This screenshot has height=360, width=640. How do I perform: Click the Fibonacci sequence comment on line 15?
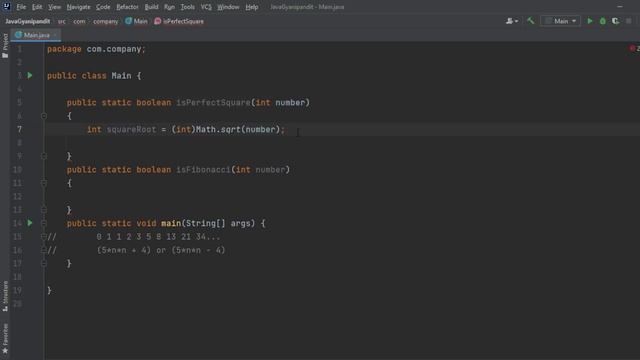pos(158,237)
